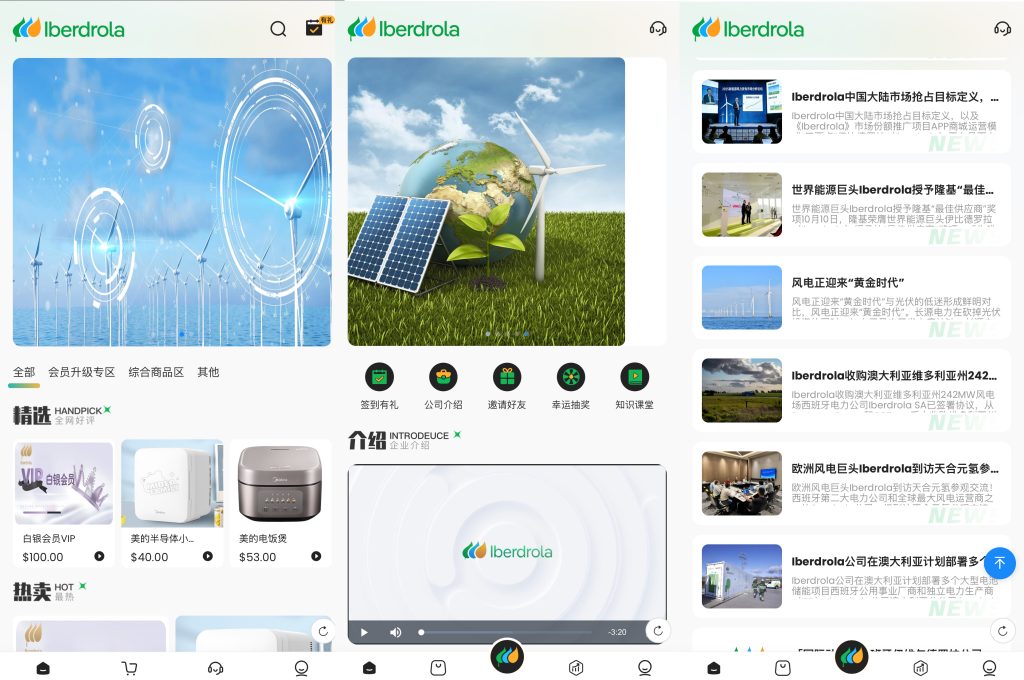Switch to the 综合商品区 tab

coord(156,372)
